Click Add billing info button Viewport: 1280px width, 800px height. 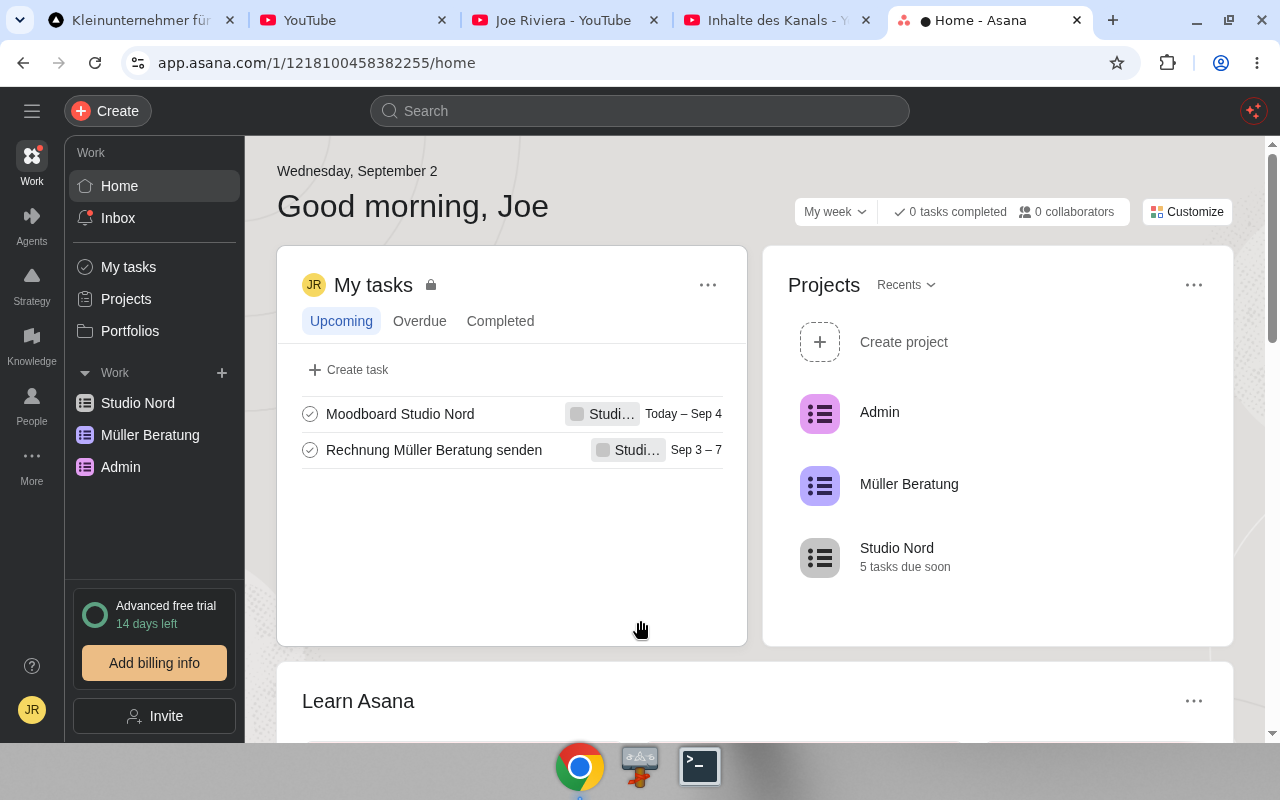(154, 663)
